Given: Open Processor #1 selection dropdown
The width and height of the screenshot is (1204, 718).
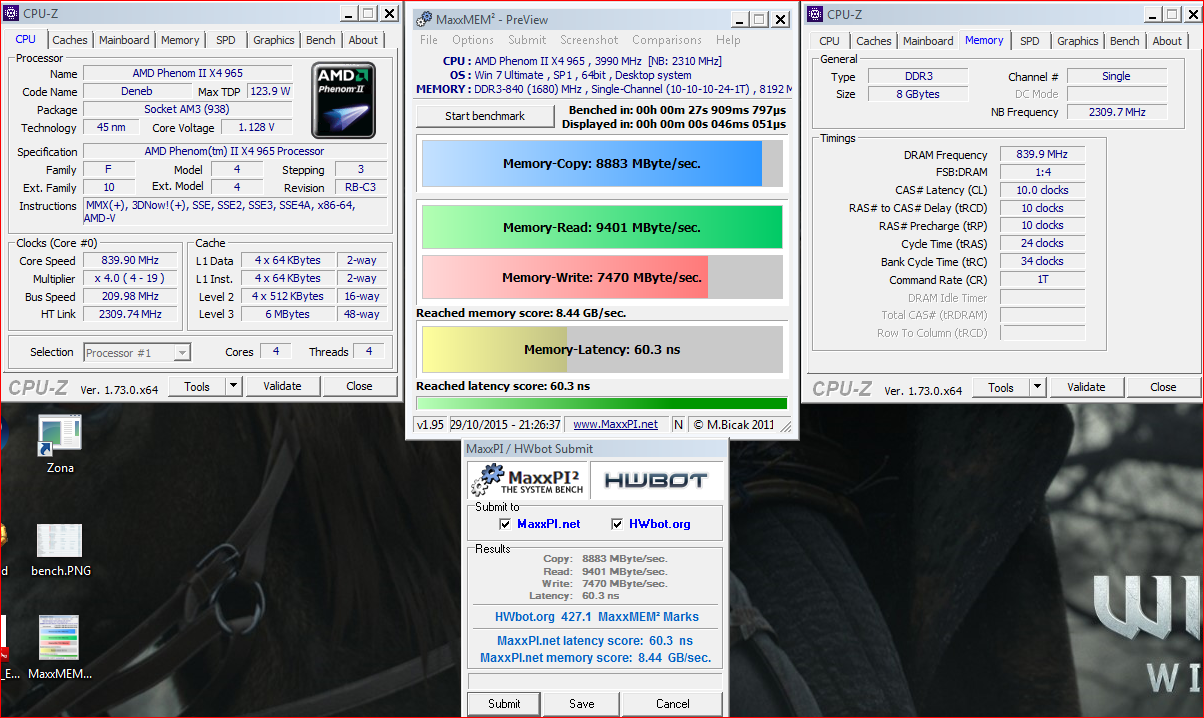Looking at the screenshot, I should pos(137,352).
